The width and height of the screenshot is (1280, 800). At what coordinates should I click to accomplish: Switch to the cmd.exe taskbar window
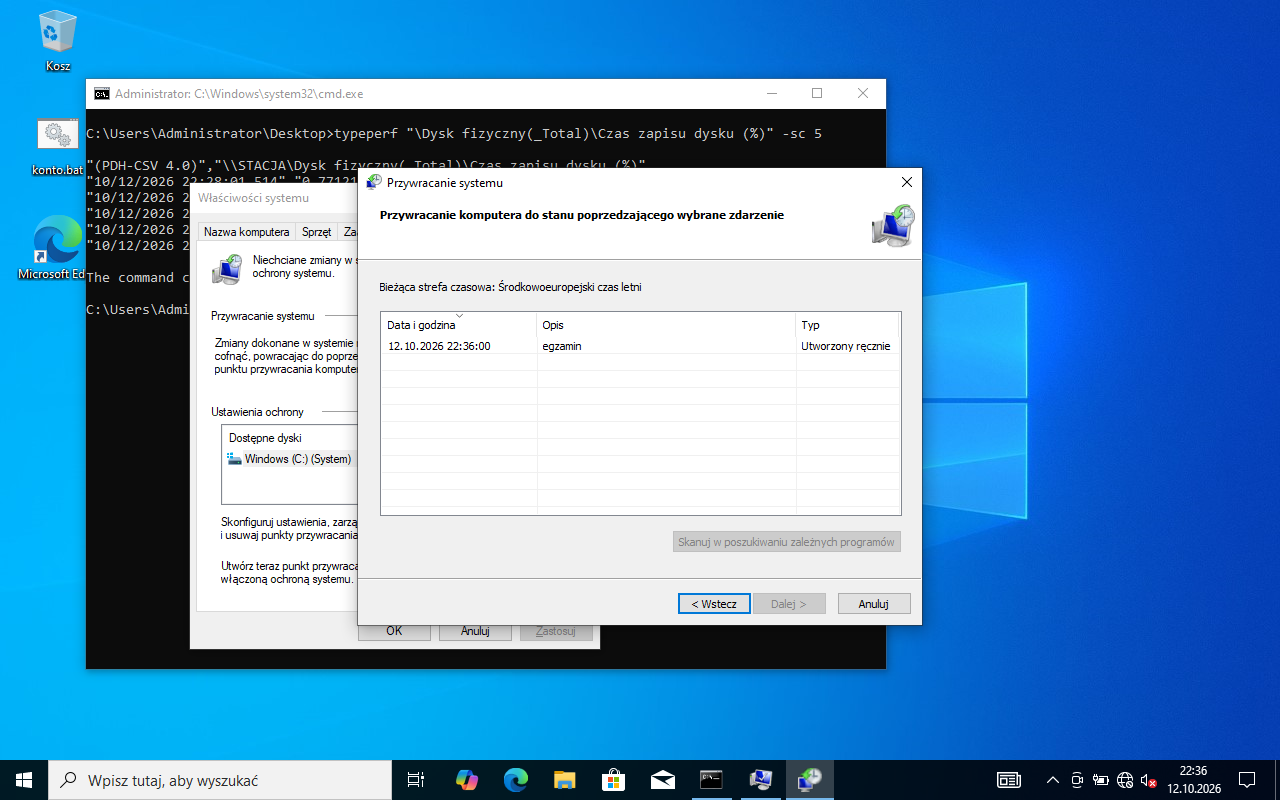coord(711,780)
